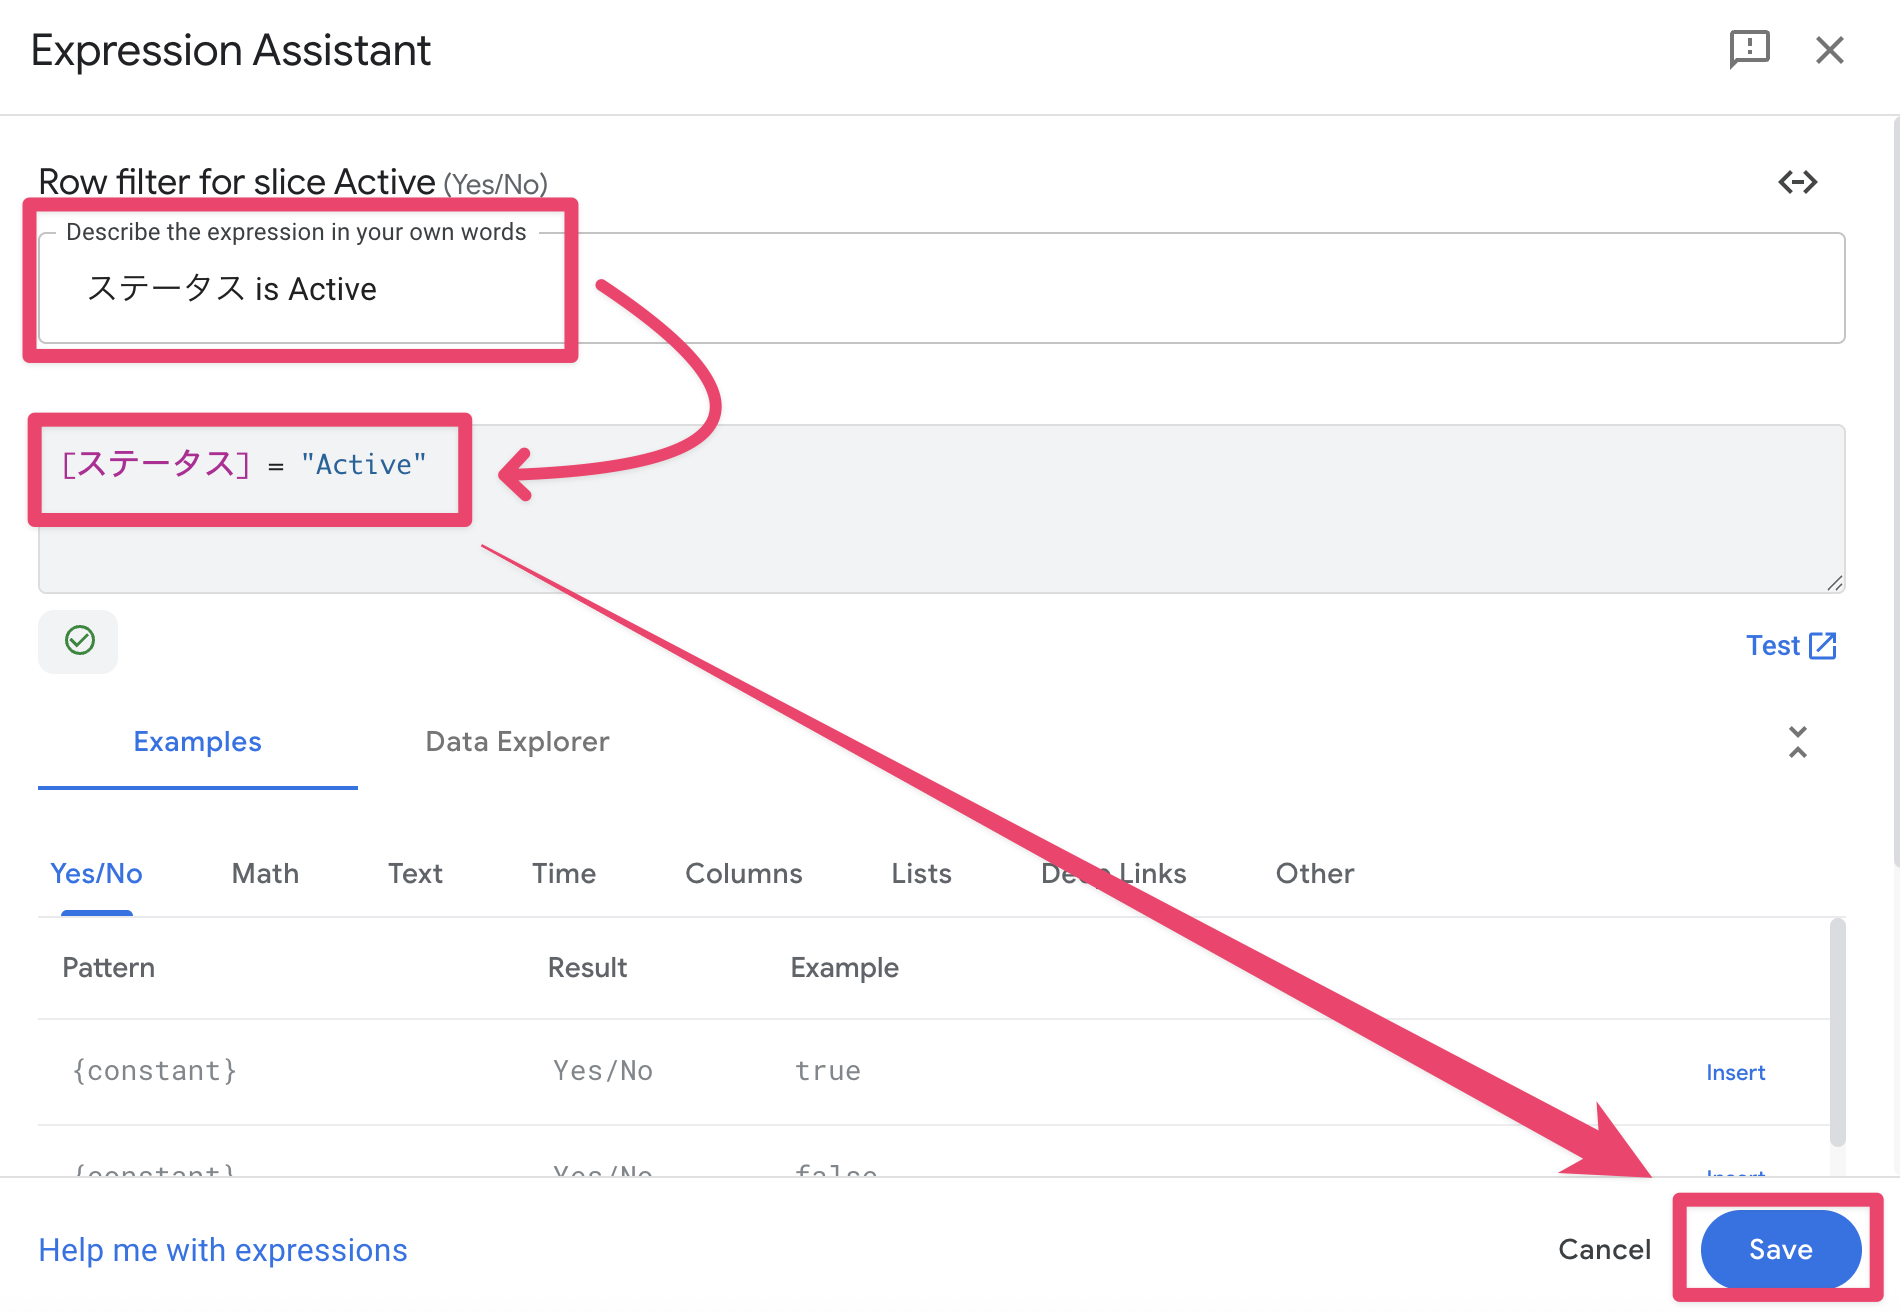Show the Columns examples category
Screen dimensions: 1900x1312
coord(743,874)
